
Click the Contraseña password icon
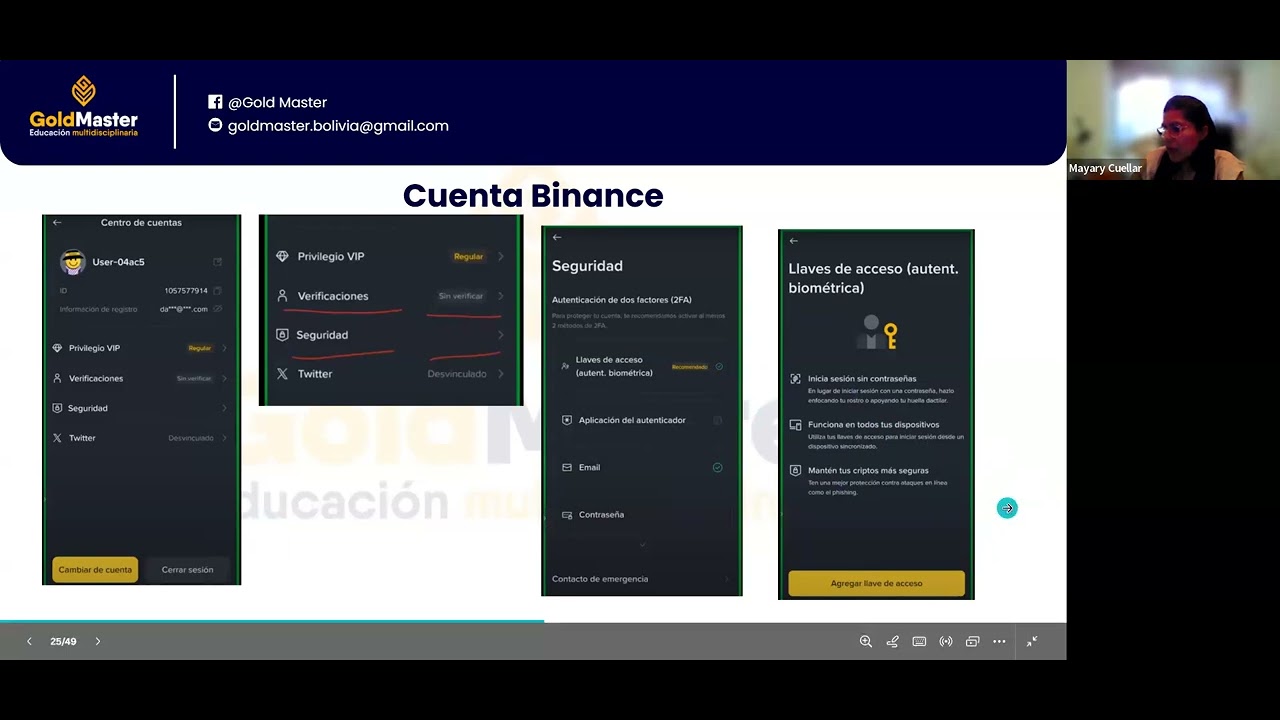point(567,515)
